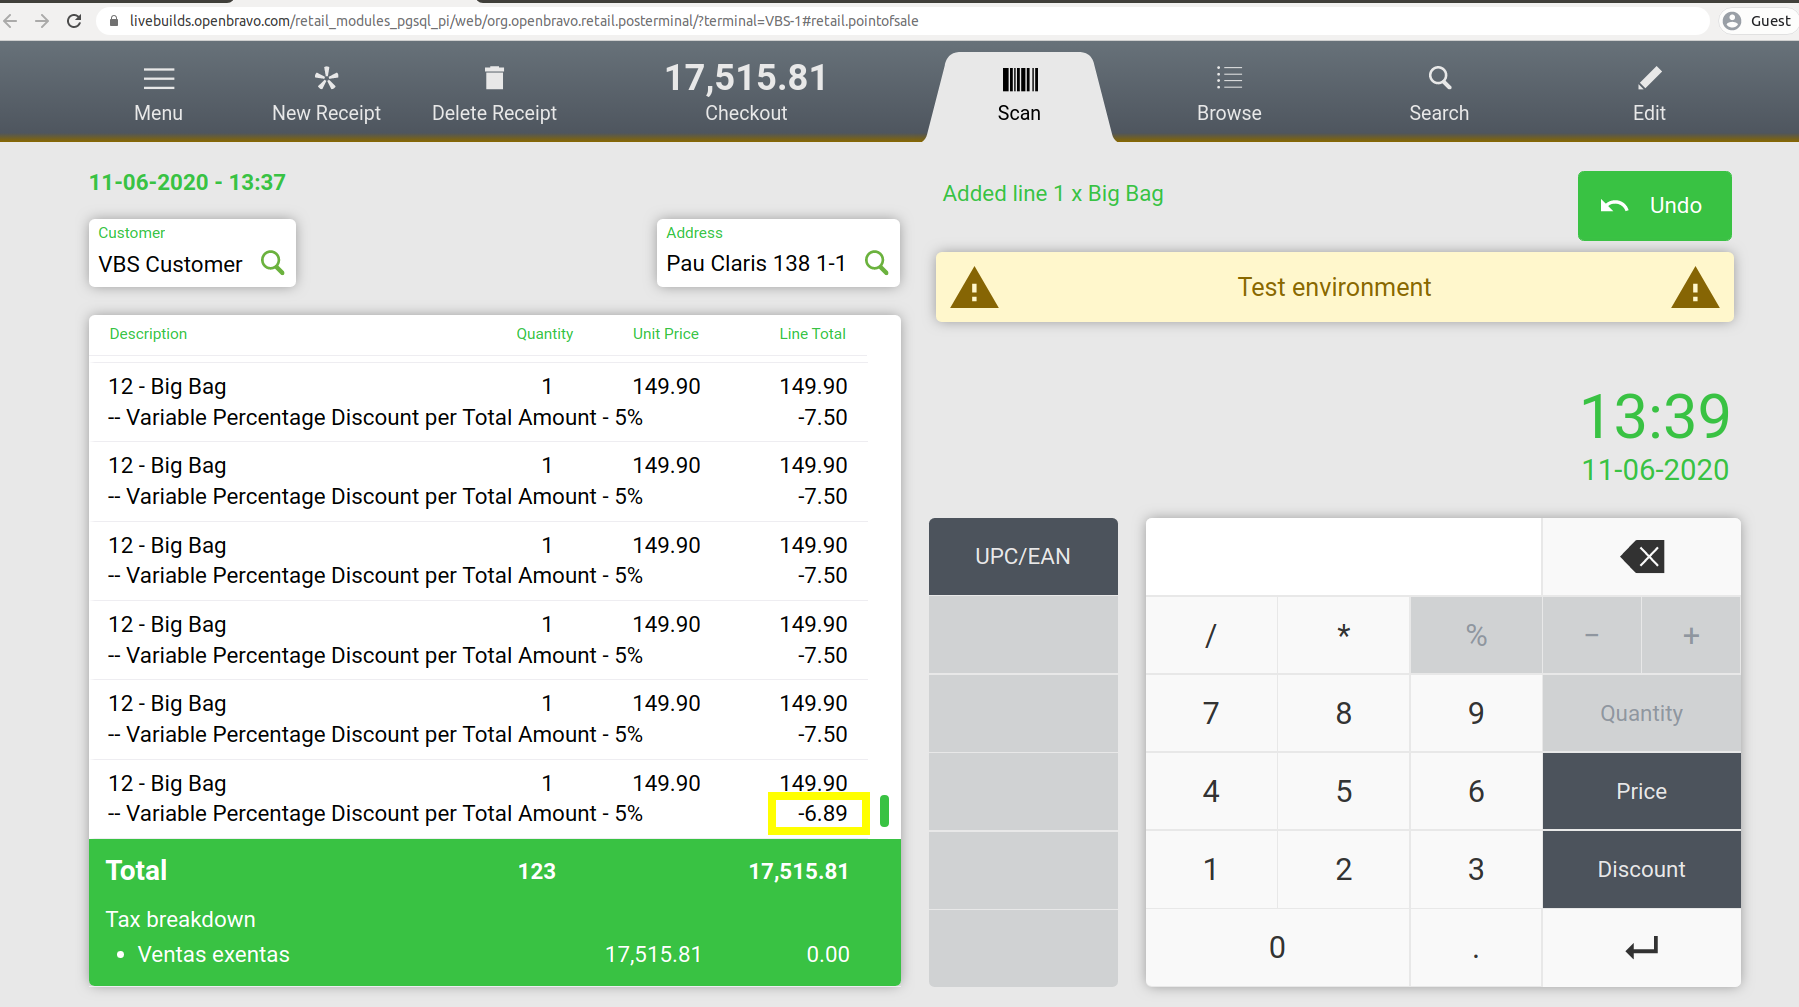Click the Line Total column header
This screenshot has height=1007, width=1799.
point(812,334)
